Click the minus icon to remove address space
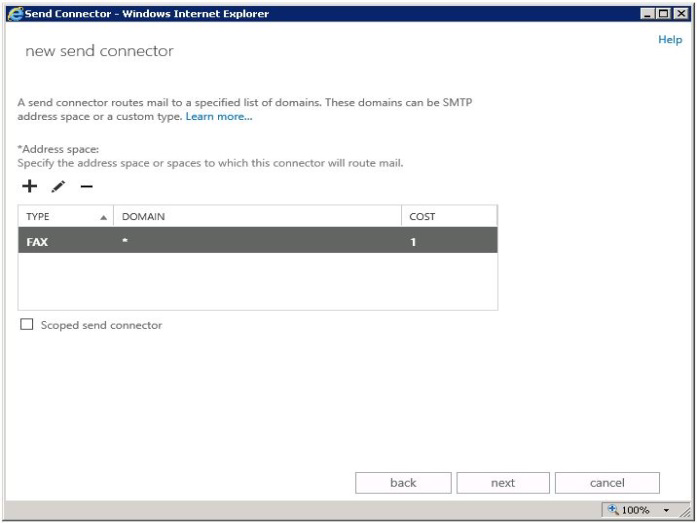 click(87, 187)
